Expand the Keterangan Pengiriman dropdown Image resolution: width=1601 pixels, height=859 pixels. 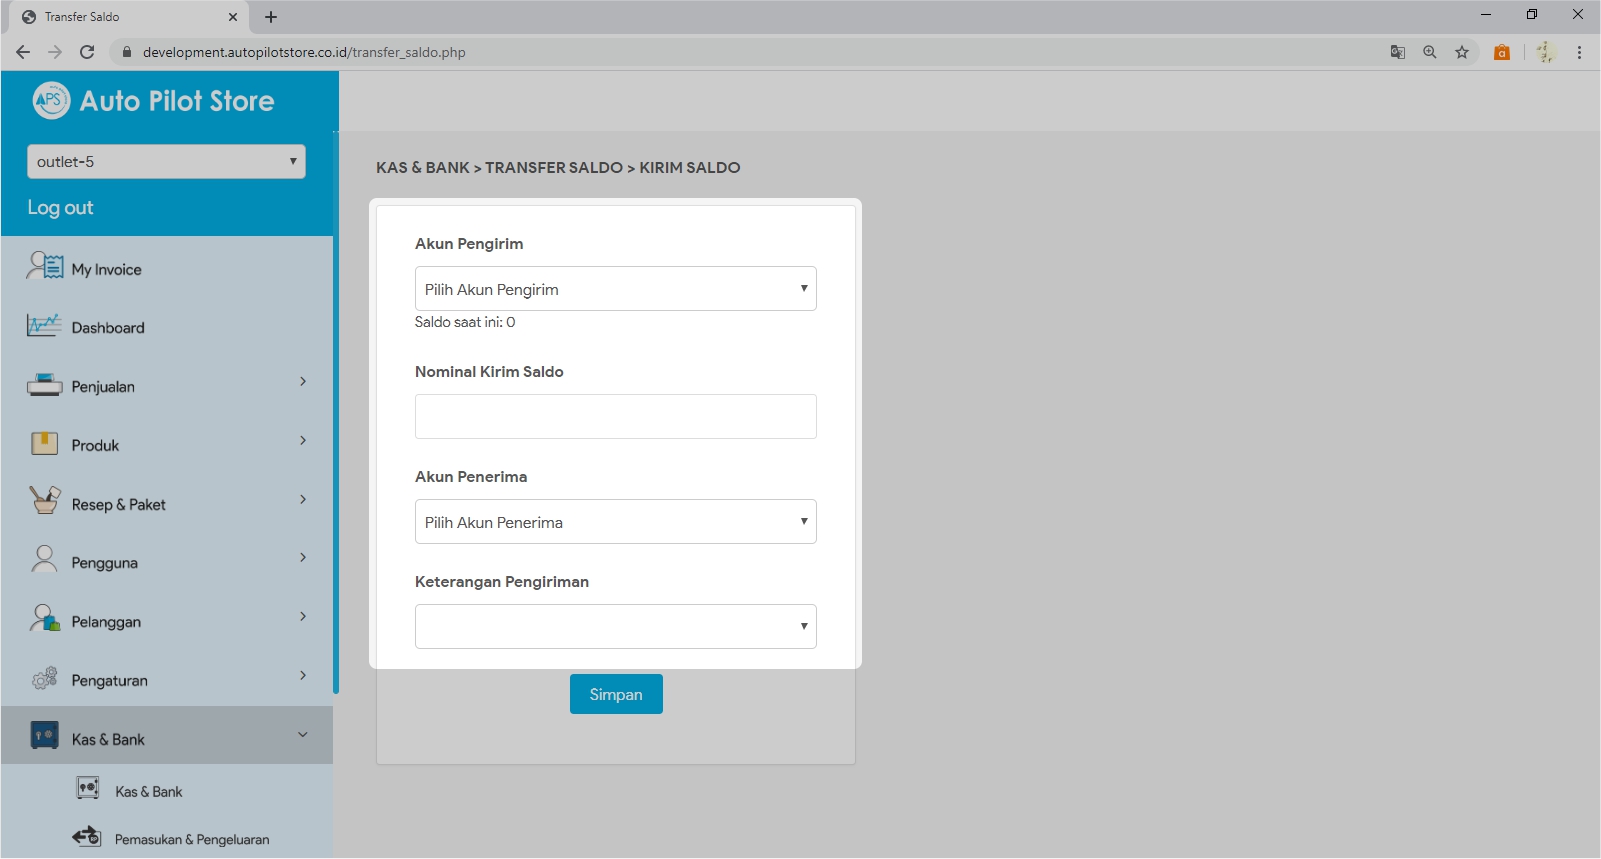click(x=615, y=627)
